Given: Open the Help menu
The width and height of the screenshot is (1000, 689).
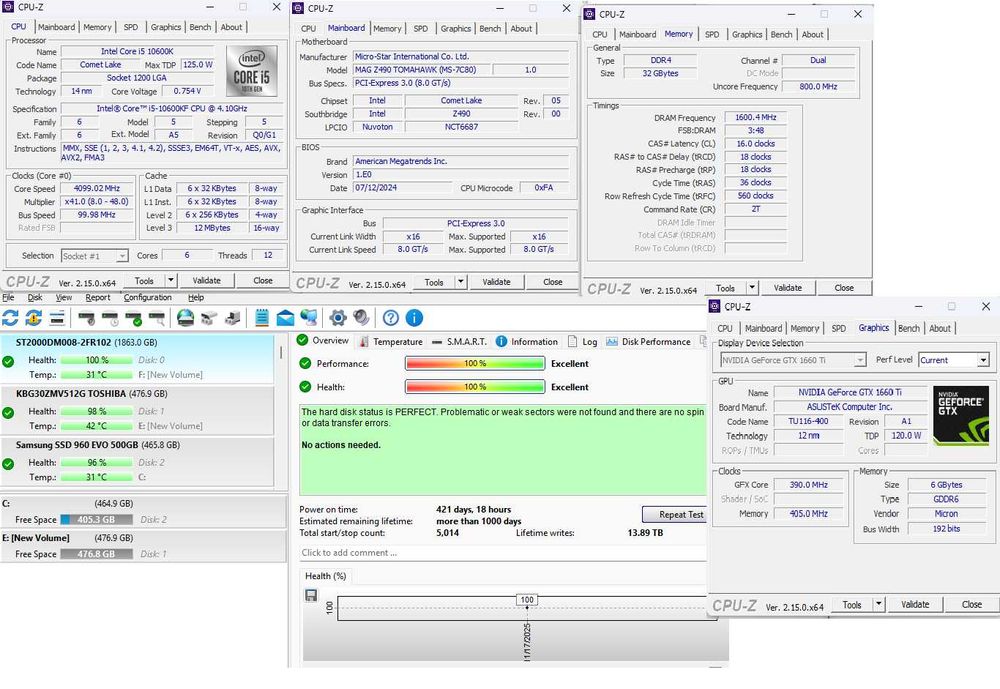Looking at the screenshot, I should coord(196,297).
